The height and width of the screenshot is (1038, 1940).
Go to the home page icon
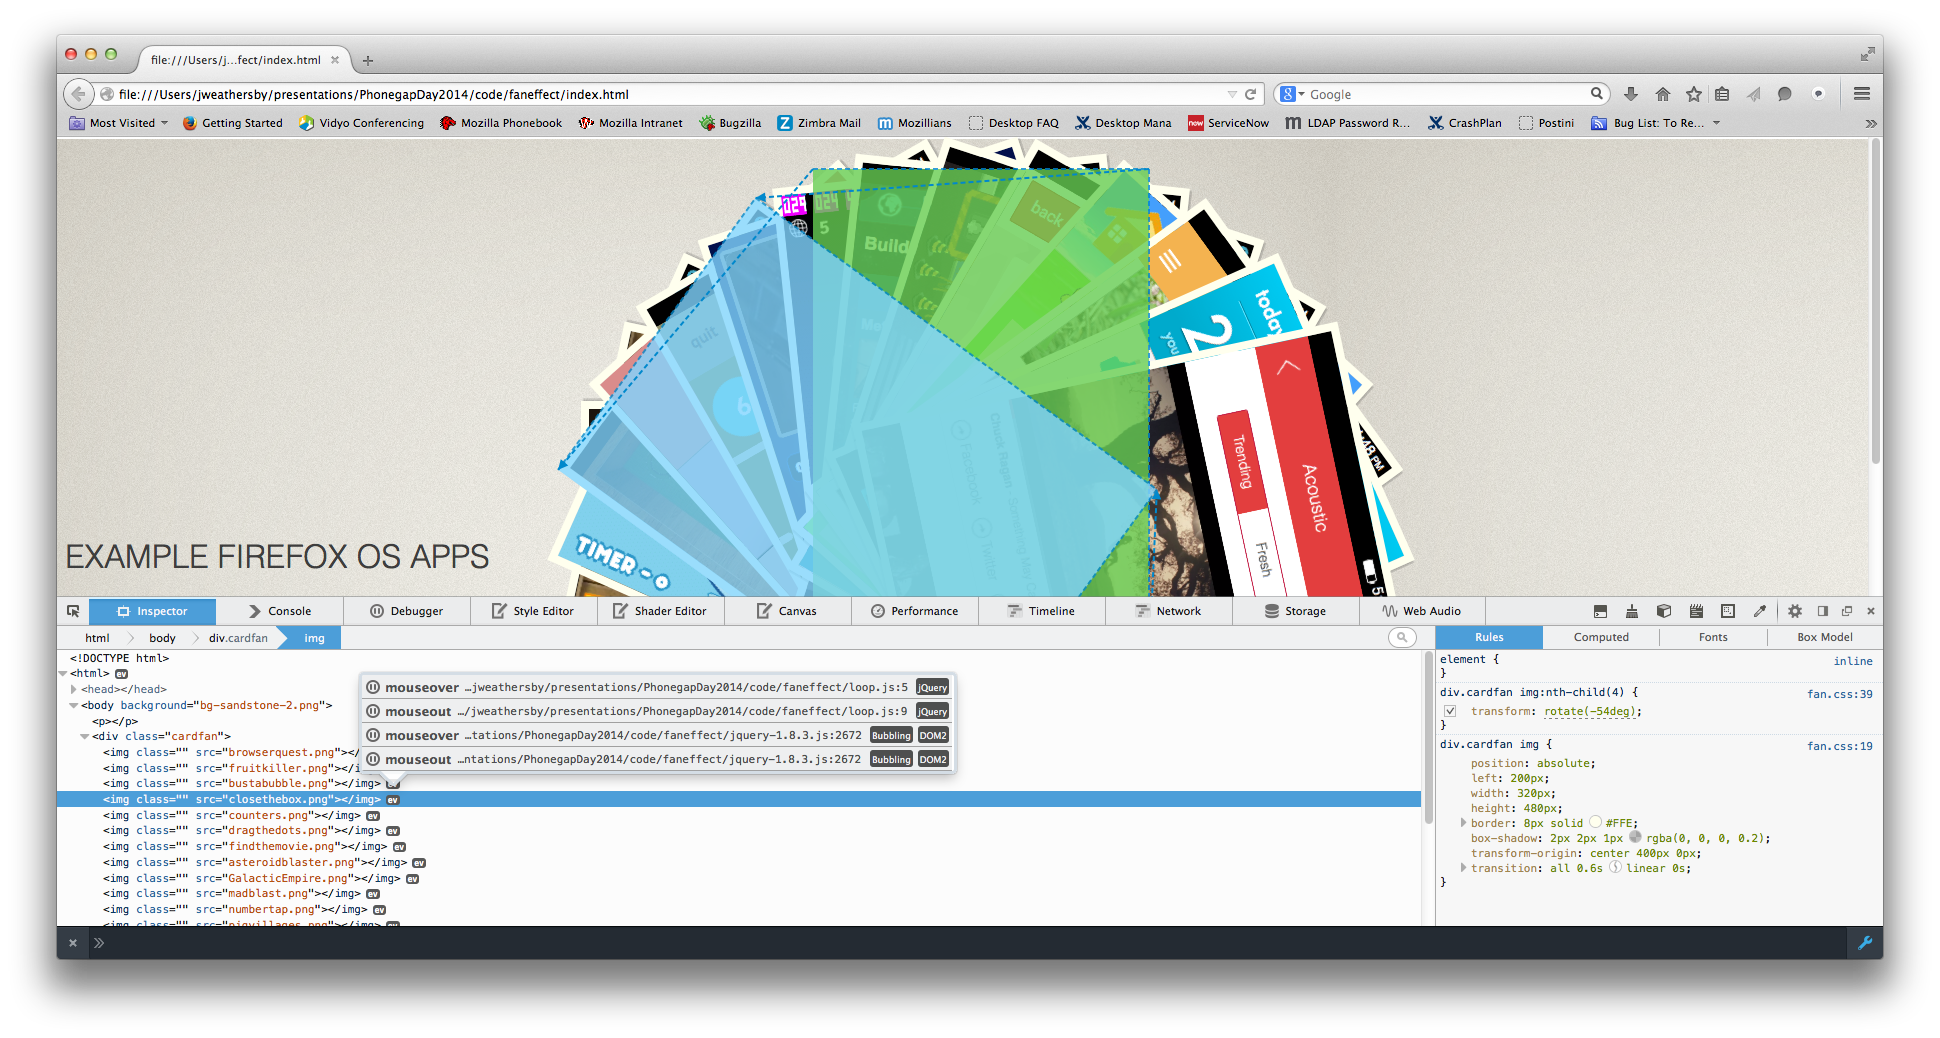(1663, 94)
